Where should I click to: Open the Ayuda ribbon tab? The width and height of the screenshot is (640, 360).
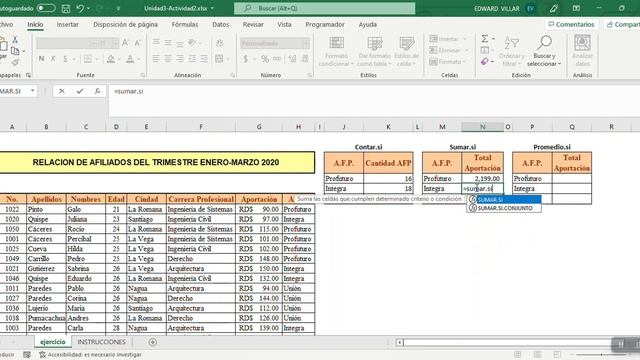point(368,24)
